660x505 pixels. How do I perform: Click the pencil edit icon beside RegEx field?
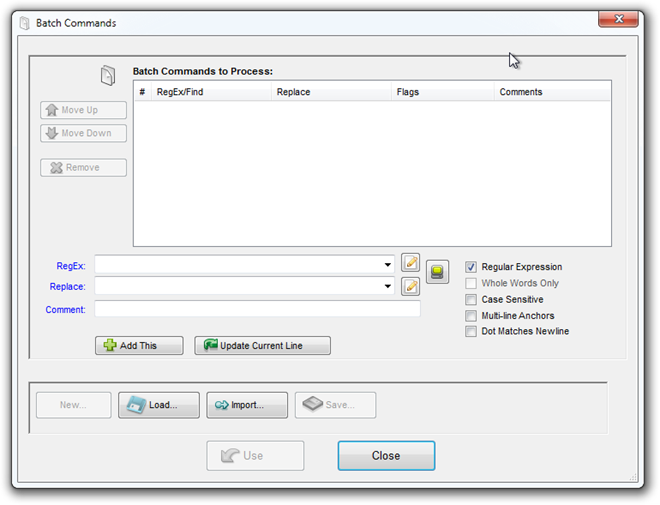410,263
